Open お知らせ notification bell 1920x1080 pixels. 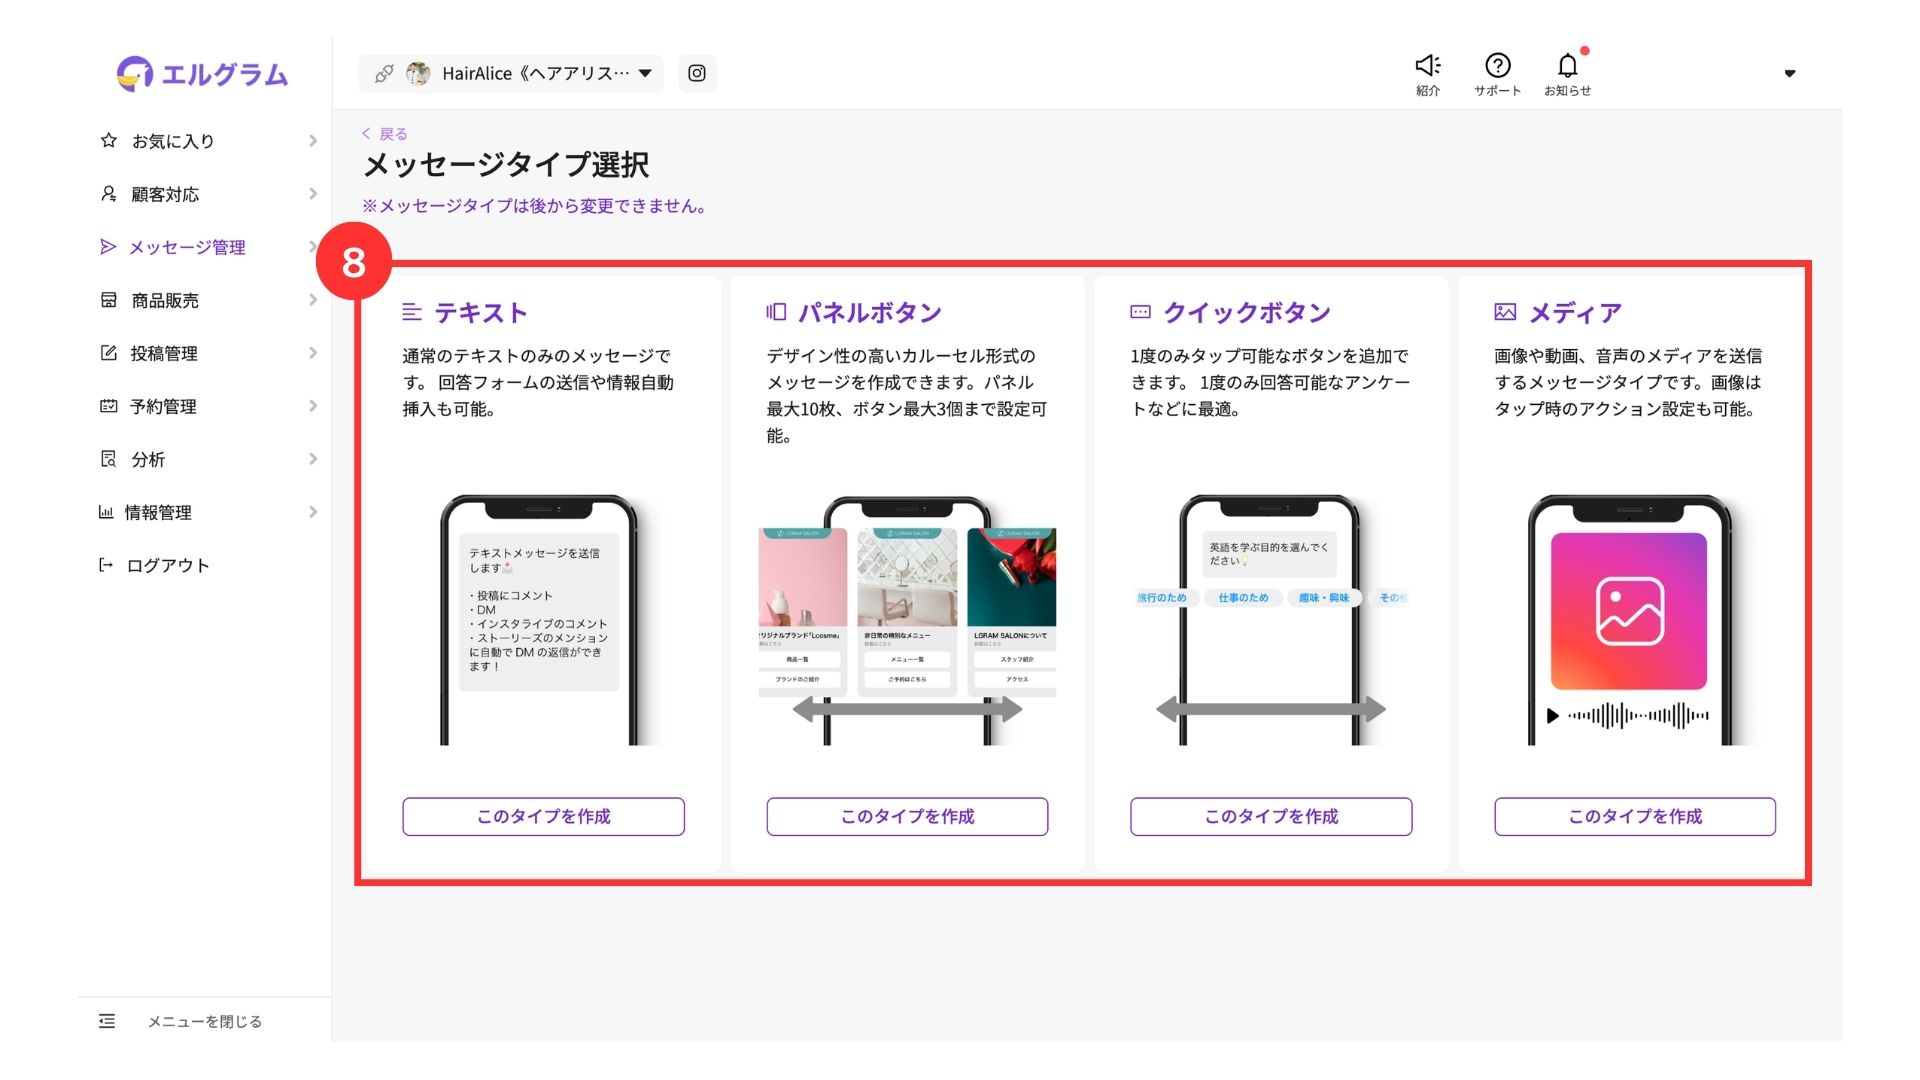coord(1567,66)
